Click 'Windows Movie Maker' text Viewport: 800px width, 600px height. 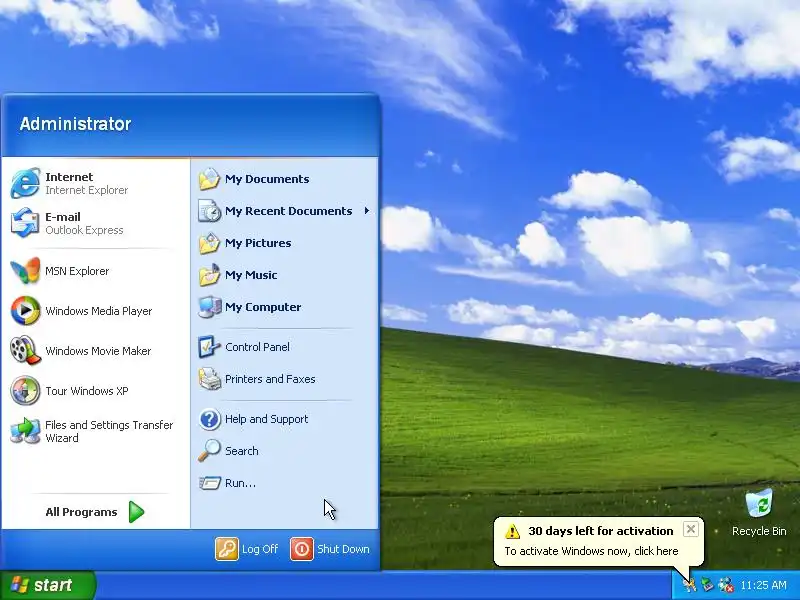[x=98, y=351]
